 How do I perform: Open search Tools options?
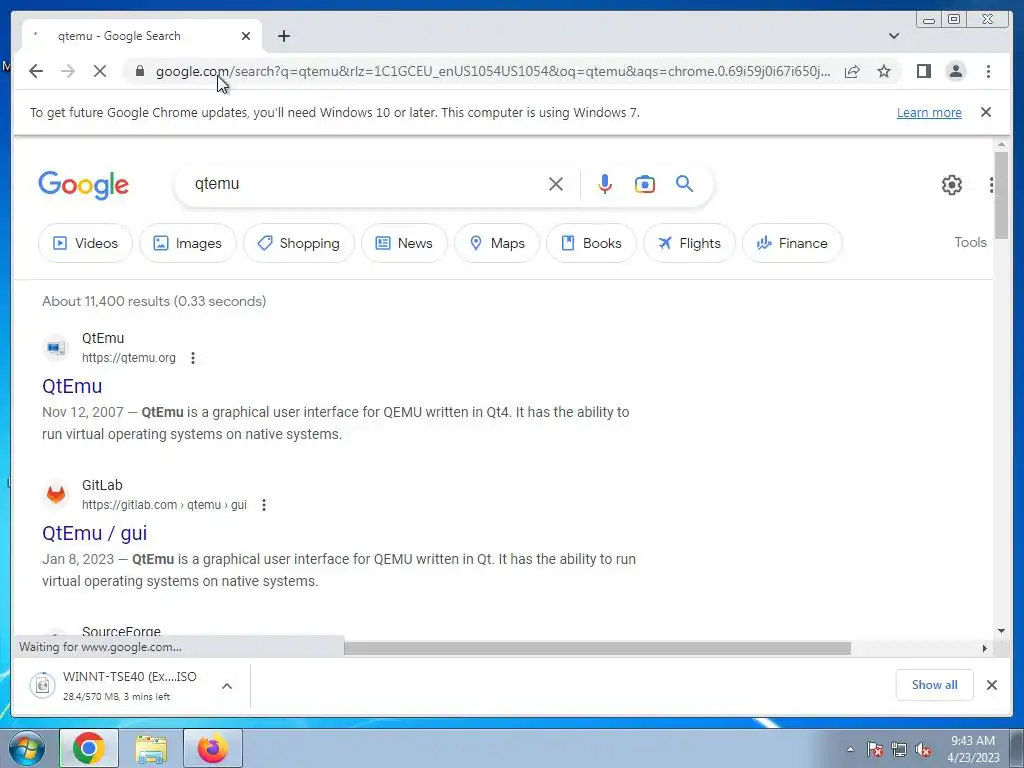tap(970, 242)
